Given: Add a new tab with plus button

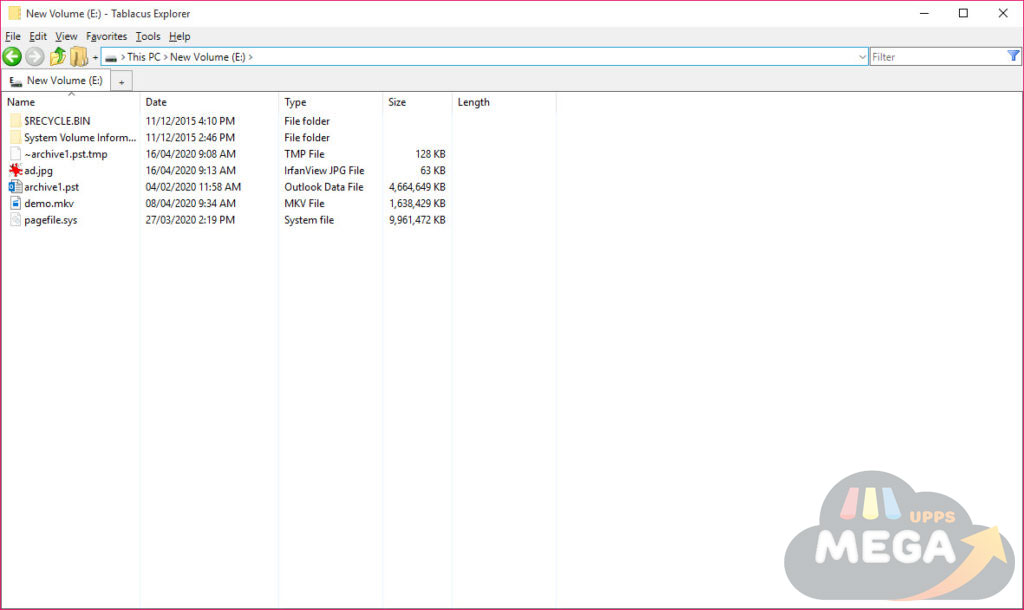Looking at the screenshot, I should coord(121,82).
